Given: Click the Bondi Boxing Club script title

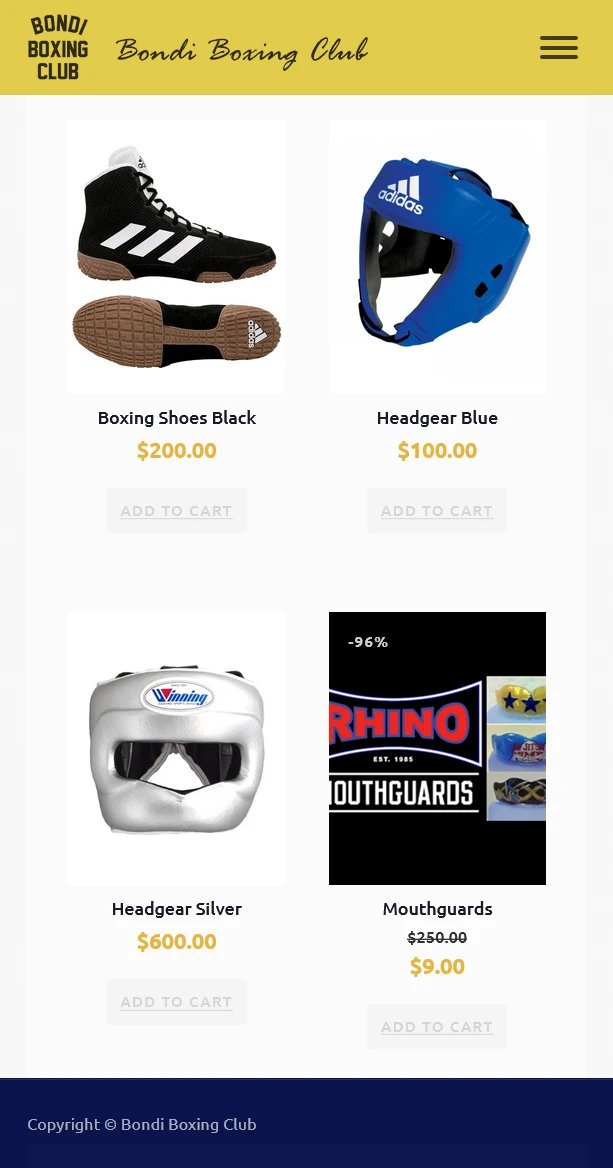Looking at the screenshot, I should [x=242, y=51].
